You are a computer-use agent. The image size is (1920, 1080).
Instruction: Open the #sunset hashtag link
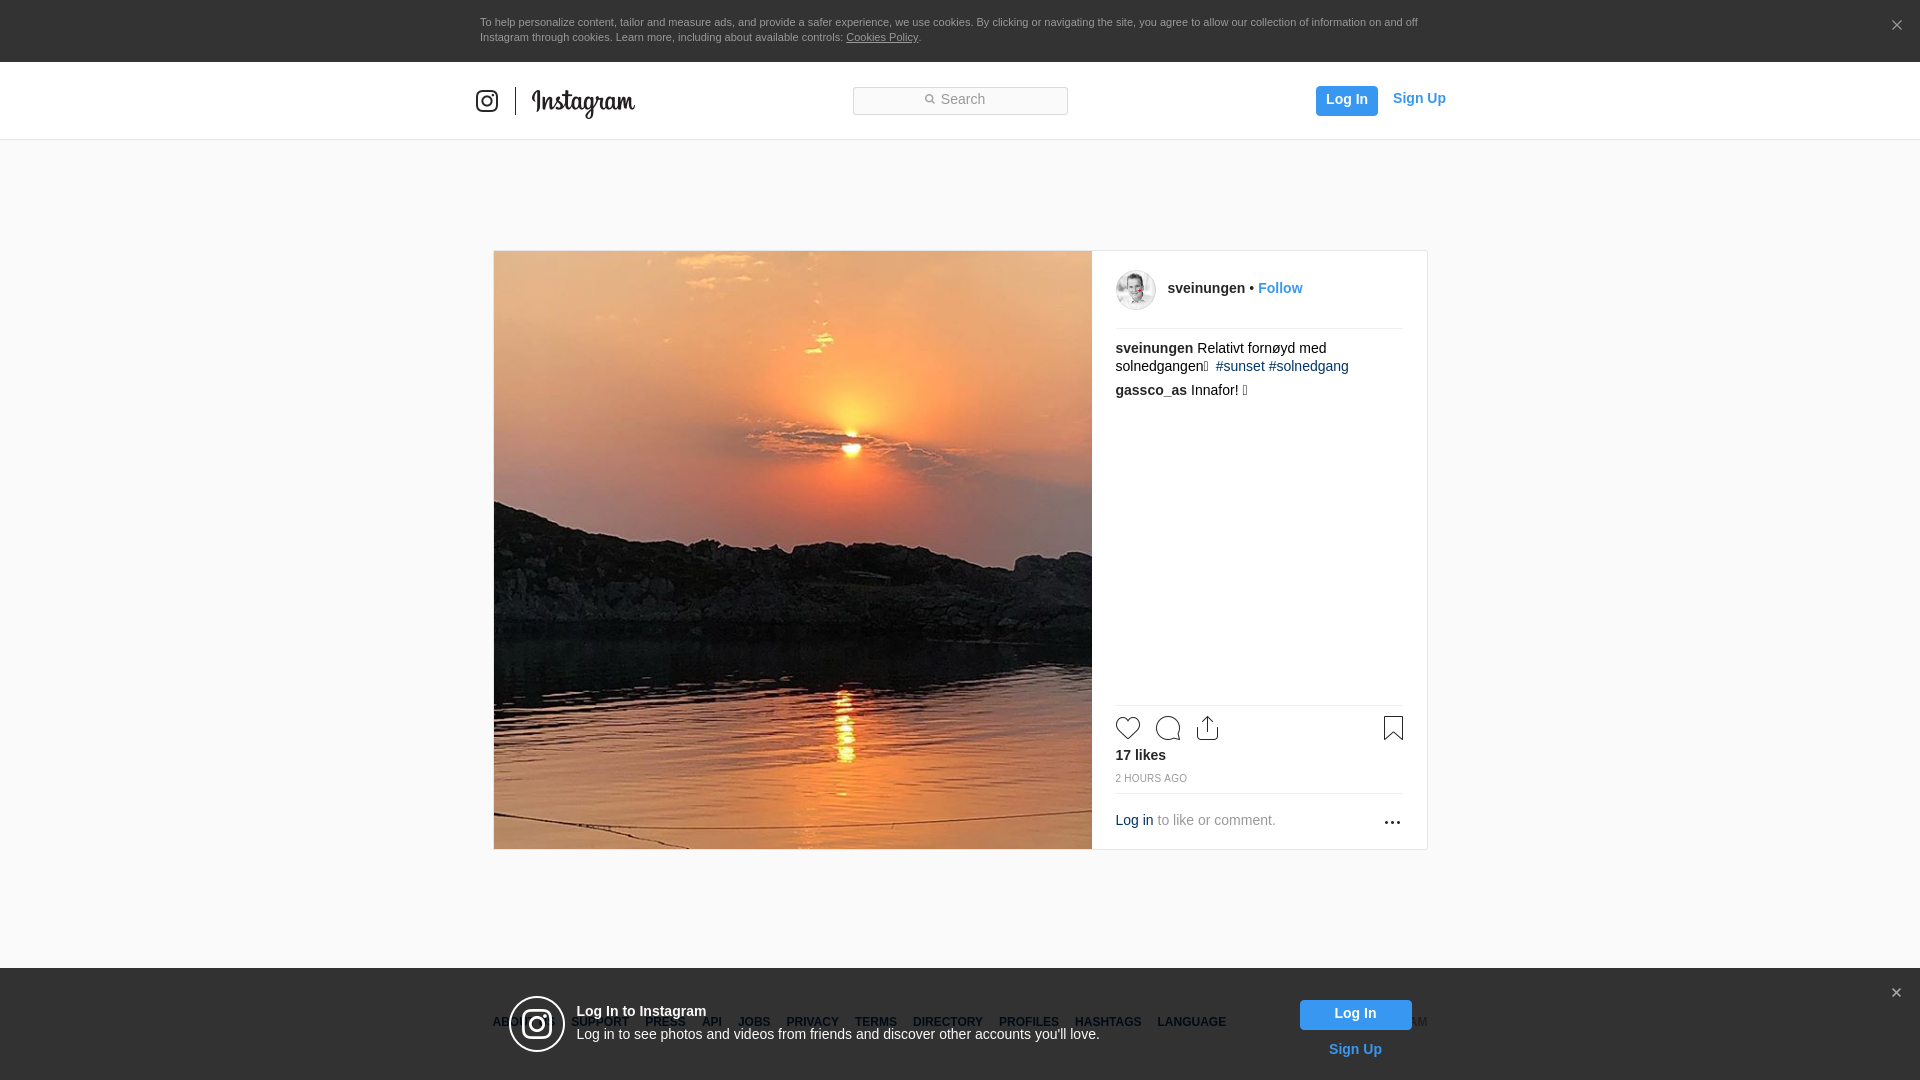click(x=1239, y=366)
